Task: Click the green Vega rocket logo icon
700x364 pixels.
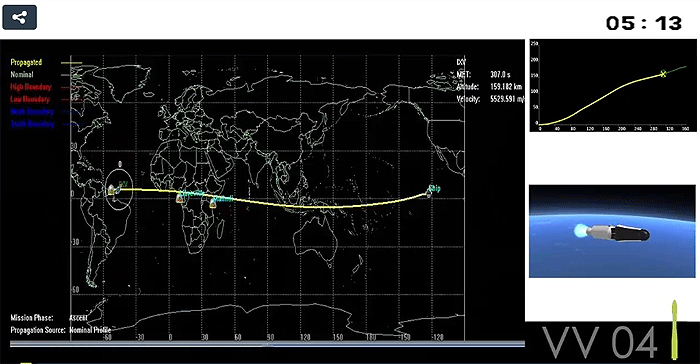Action: 675,330
